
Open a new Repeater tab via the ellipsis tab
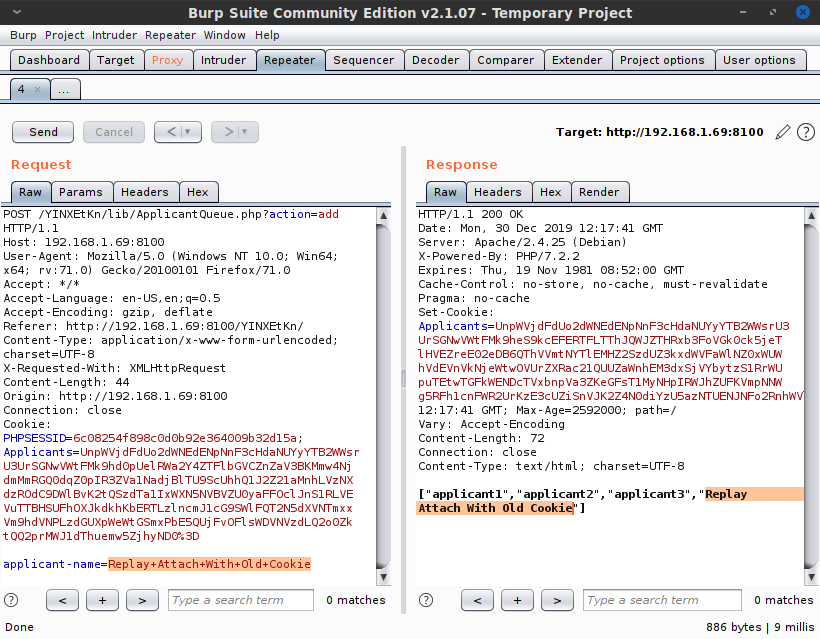[x=63, y=89]
